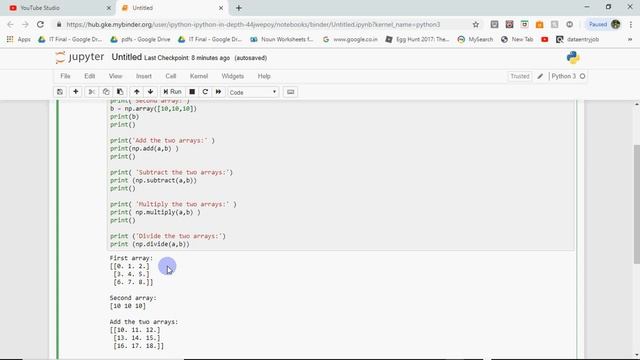
Task: Cut selected cells with scissors icon
Action: [x=92, y=92]
